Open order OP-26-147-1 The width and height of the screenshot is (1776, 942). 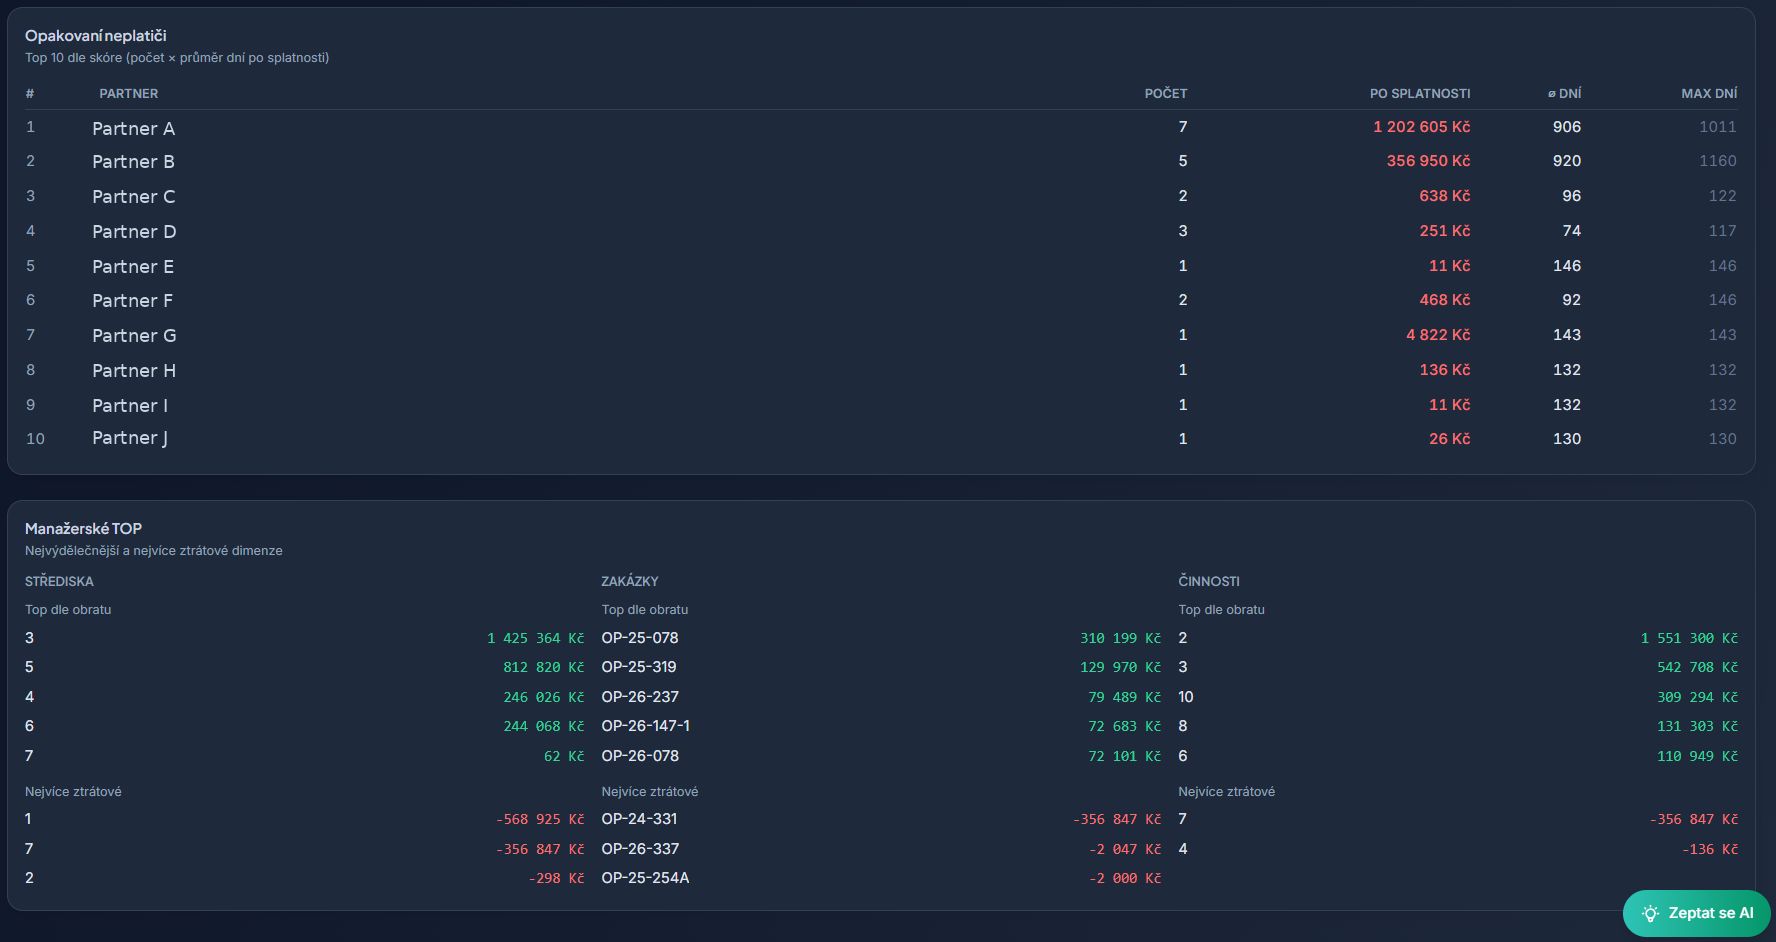646,726
